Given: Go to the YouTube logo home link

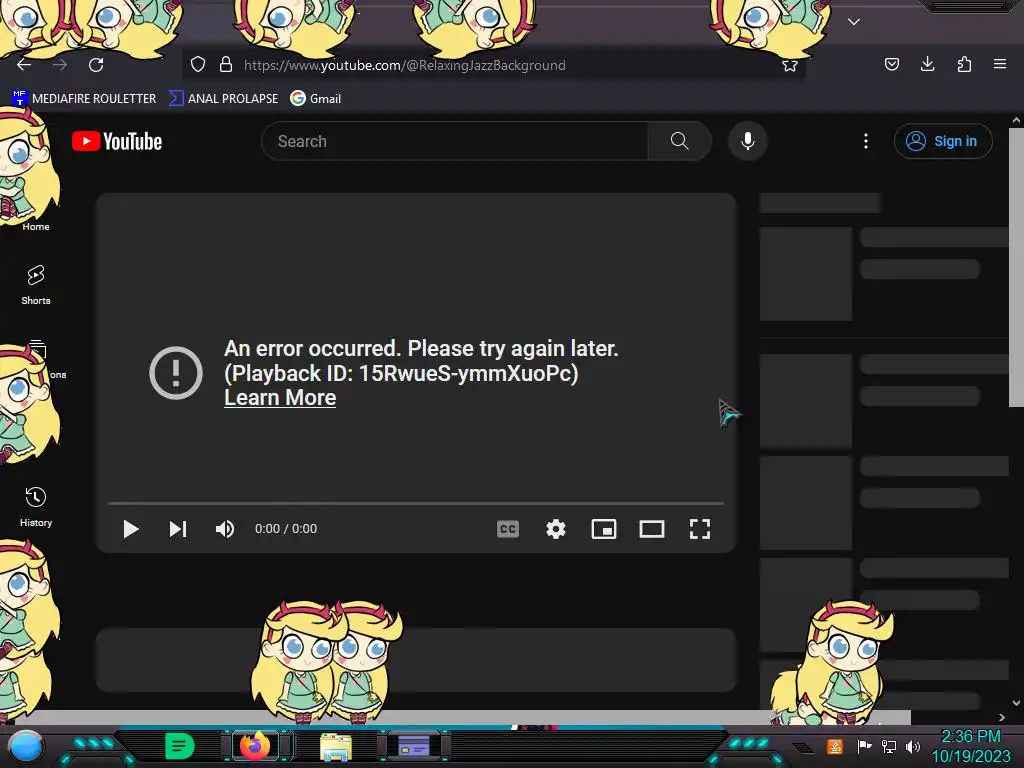Looking at the screenshot, I should (x=117, y=141).
